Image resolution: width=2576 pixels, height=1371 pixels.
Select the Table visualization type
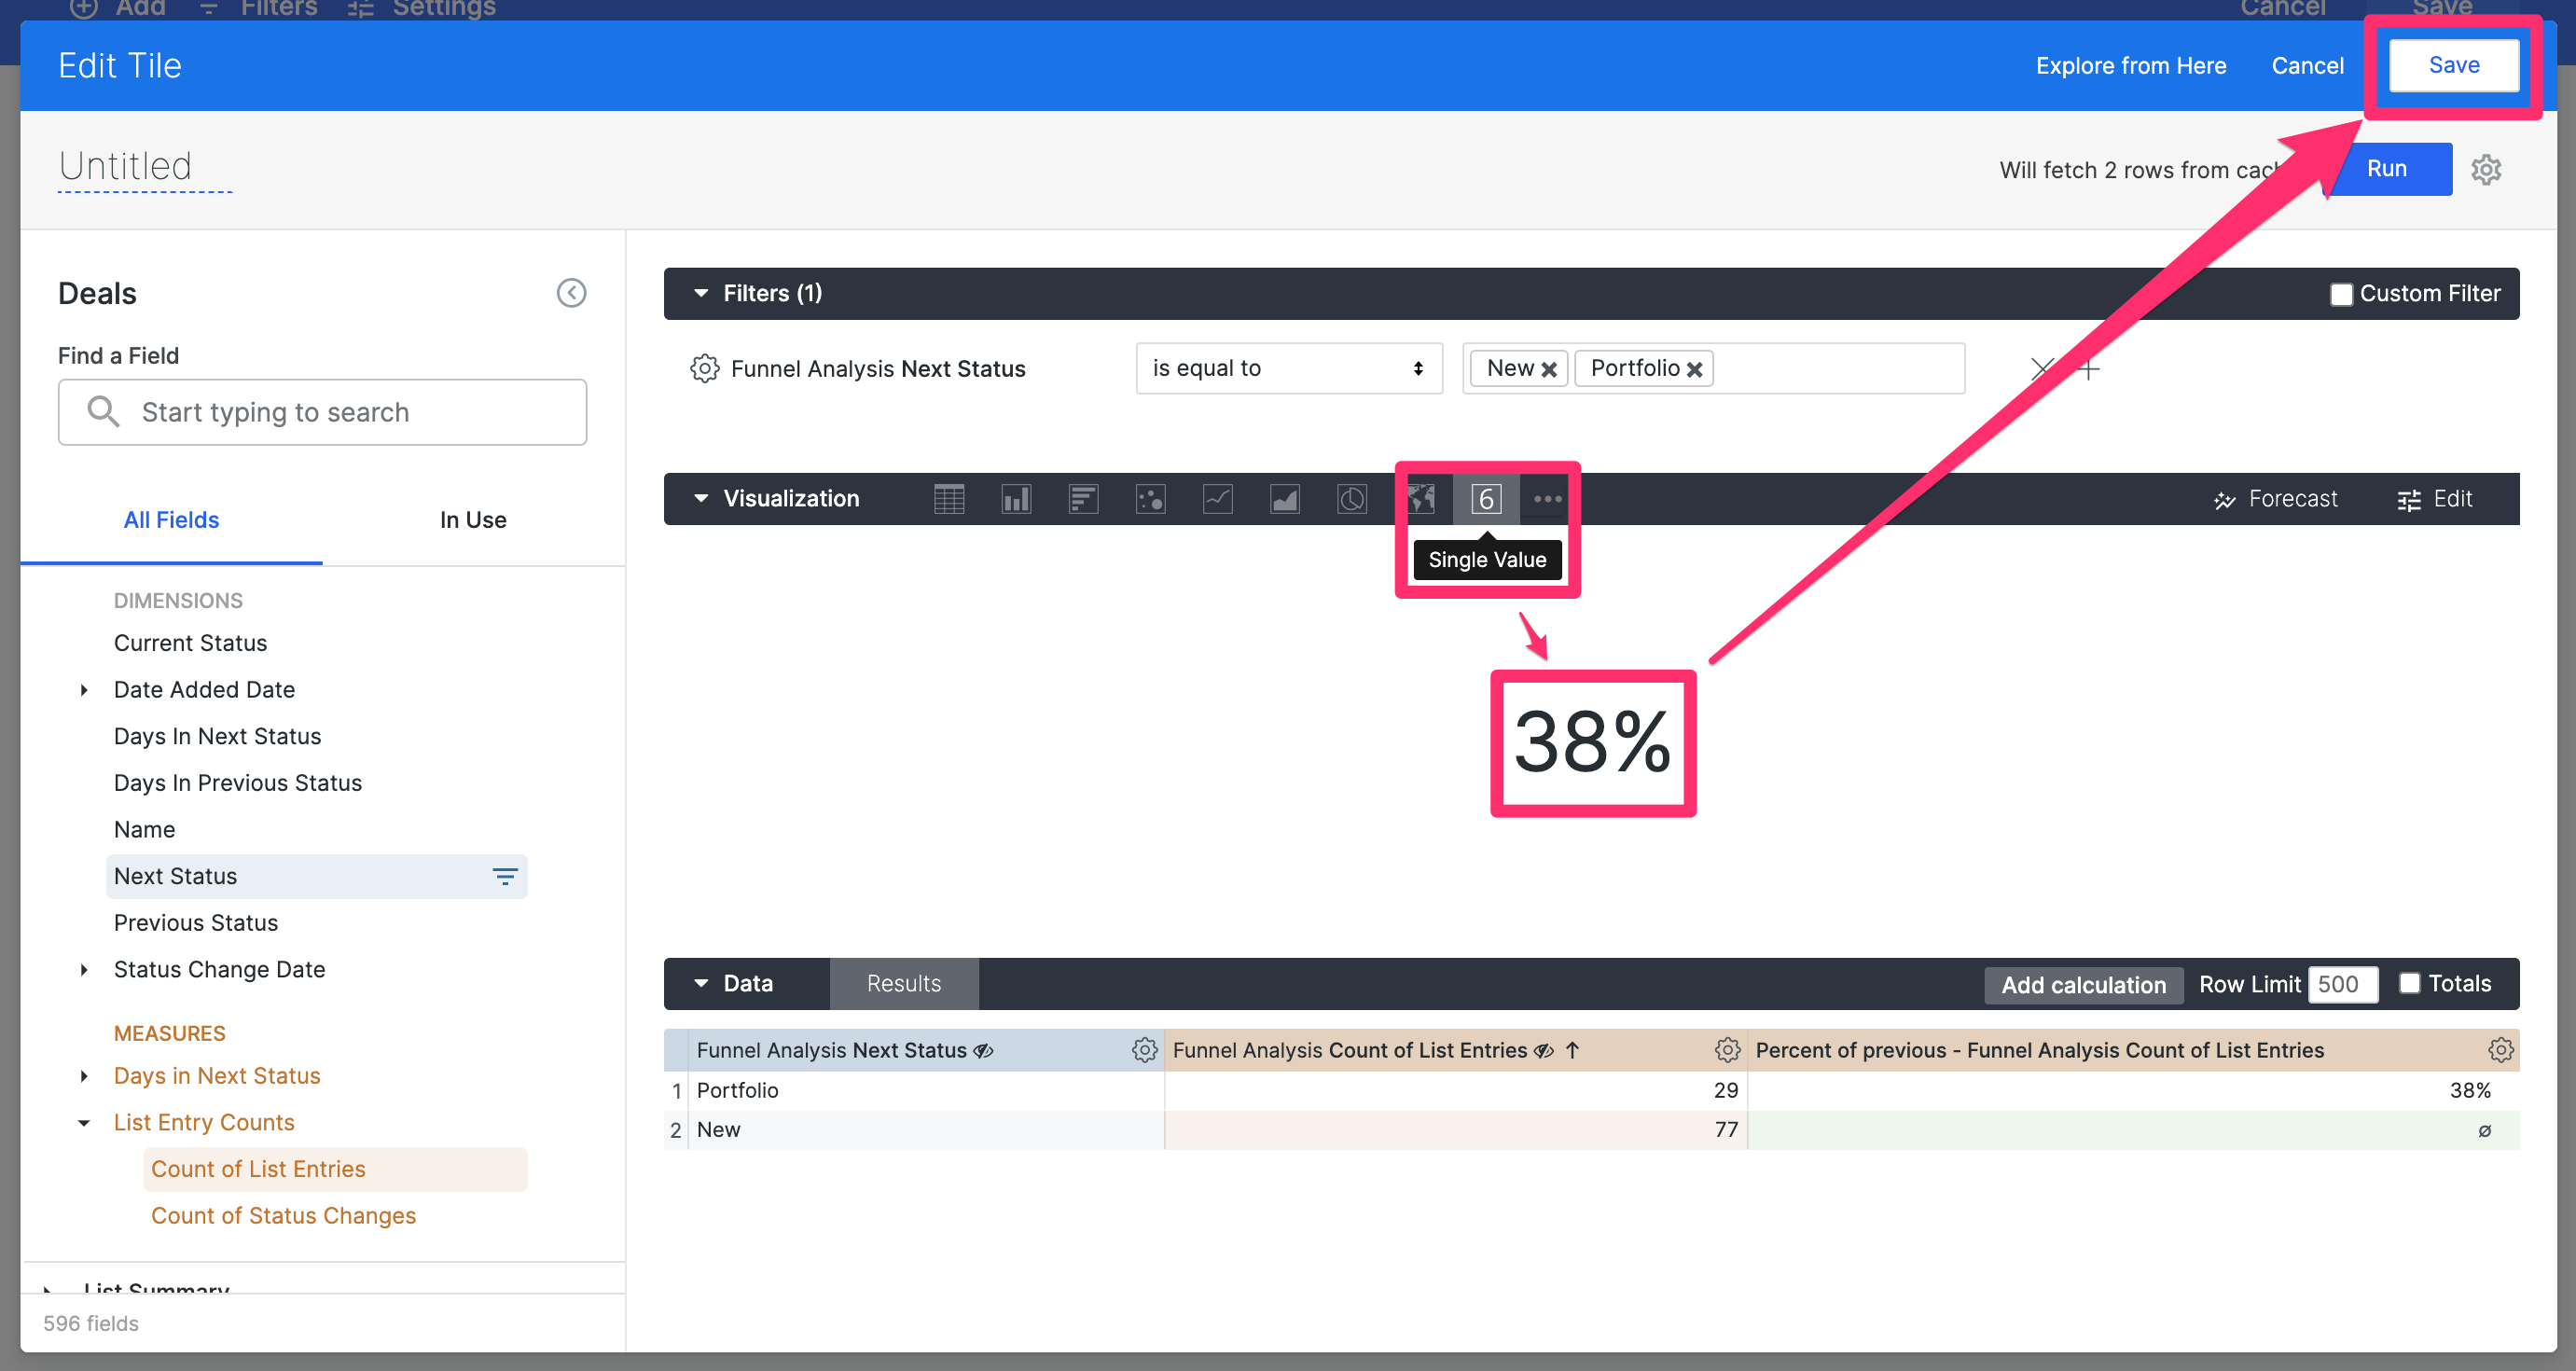tap(949, 498)
